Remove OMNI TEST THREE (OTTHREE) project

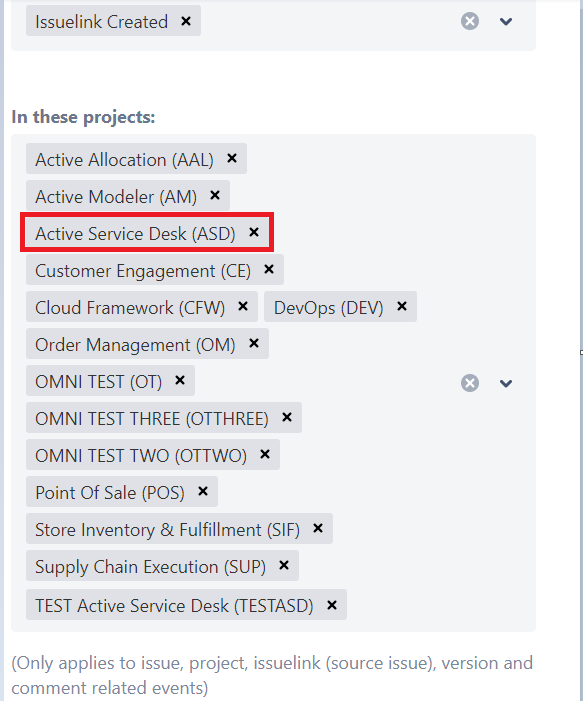coord(287,418)
